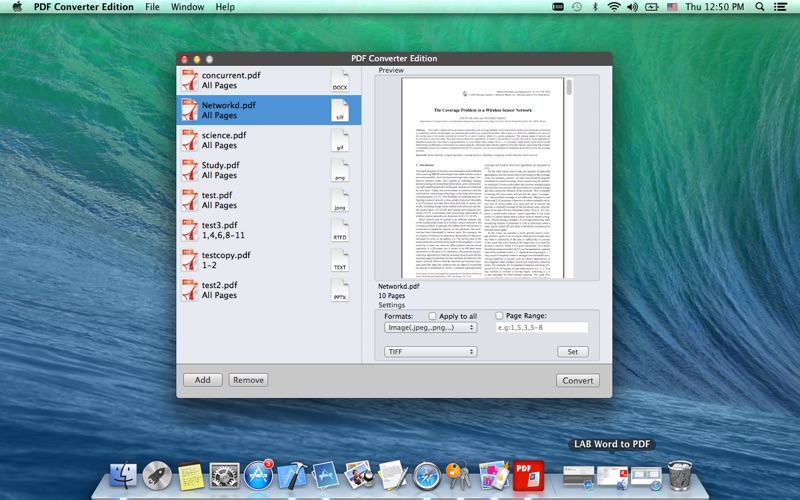The height and width of the screenshot is (500, 800).
Task: Click the PDF file icon beside science.pdf
Action: 190,140
